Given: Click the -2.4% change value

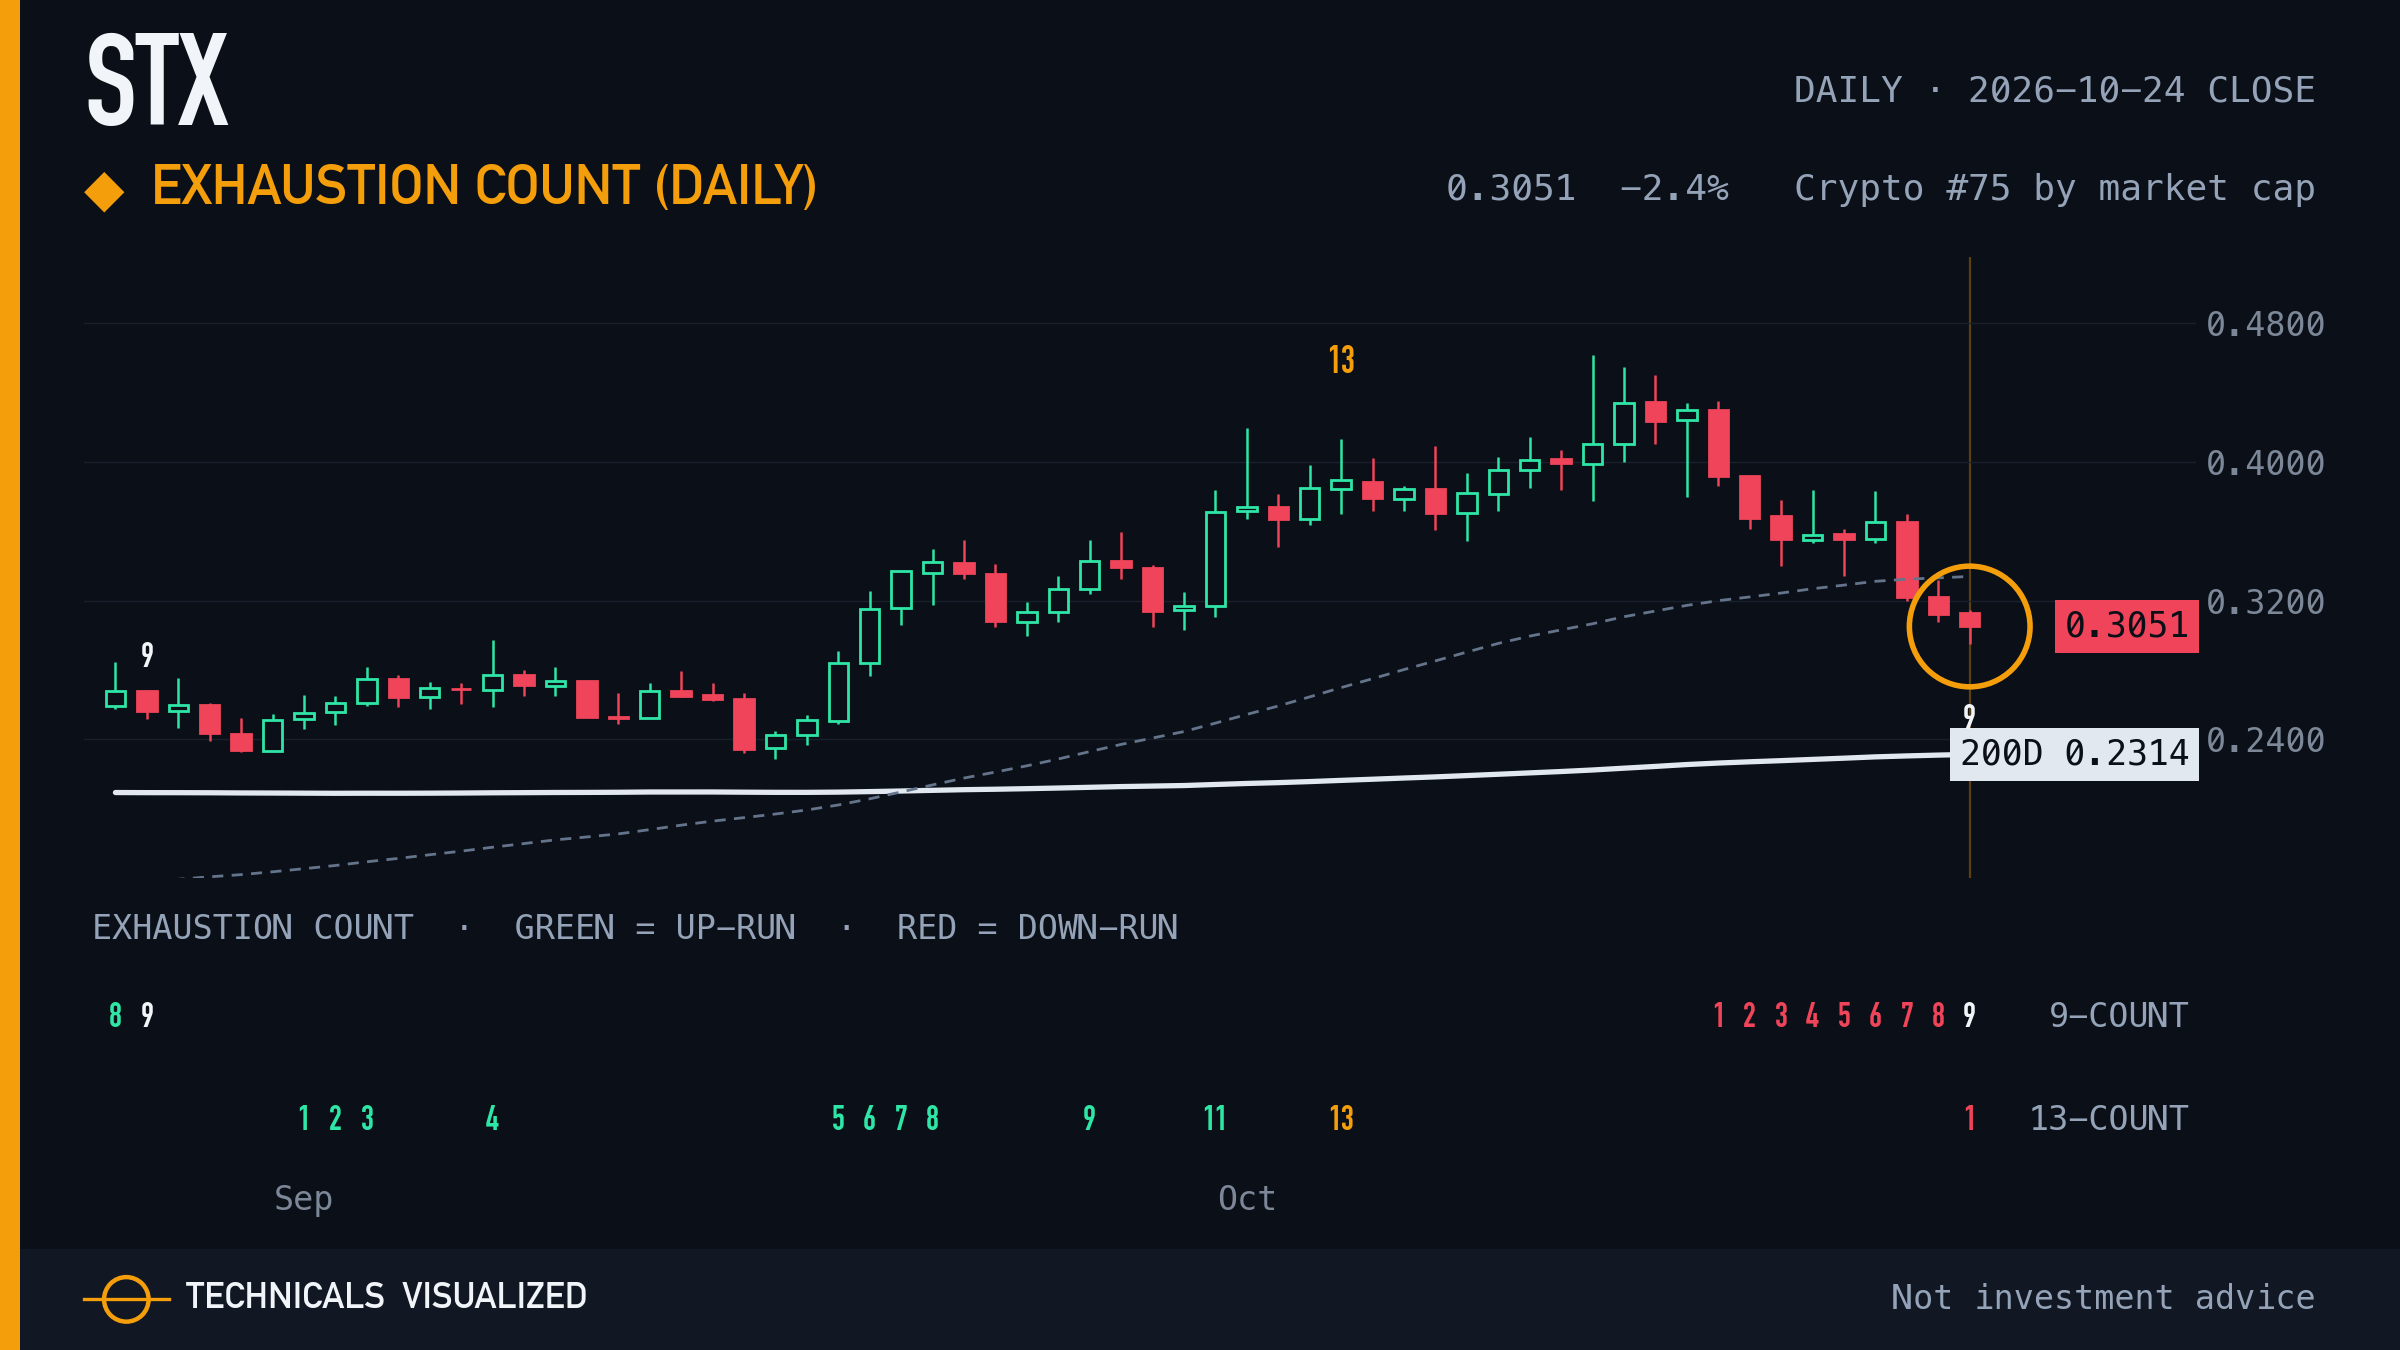Looking at the screenshot, I should pos(1674,188).
